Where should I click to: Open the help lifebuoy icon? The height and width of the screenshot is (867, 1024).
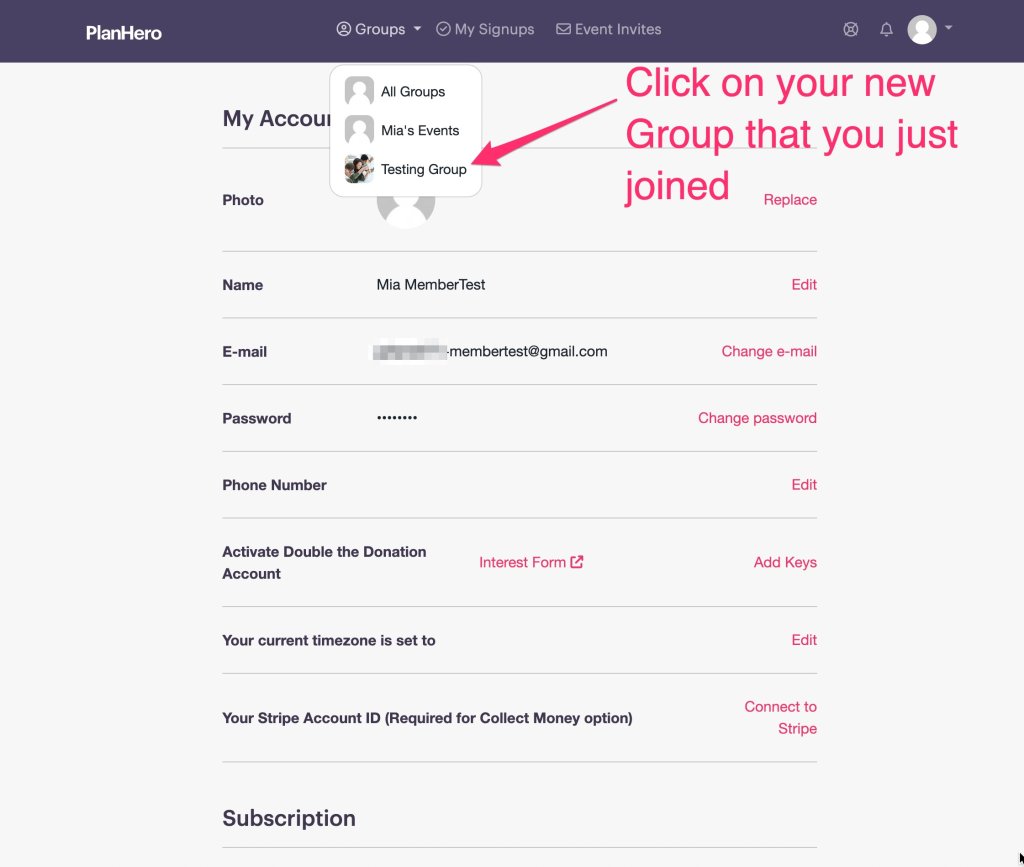pos(851,30)
